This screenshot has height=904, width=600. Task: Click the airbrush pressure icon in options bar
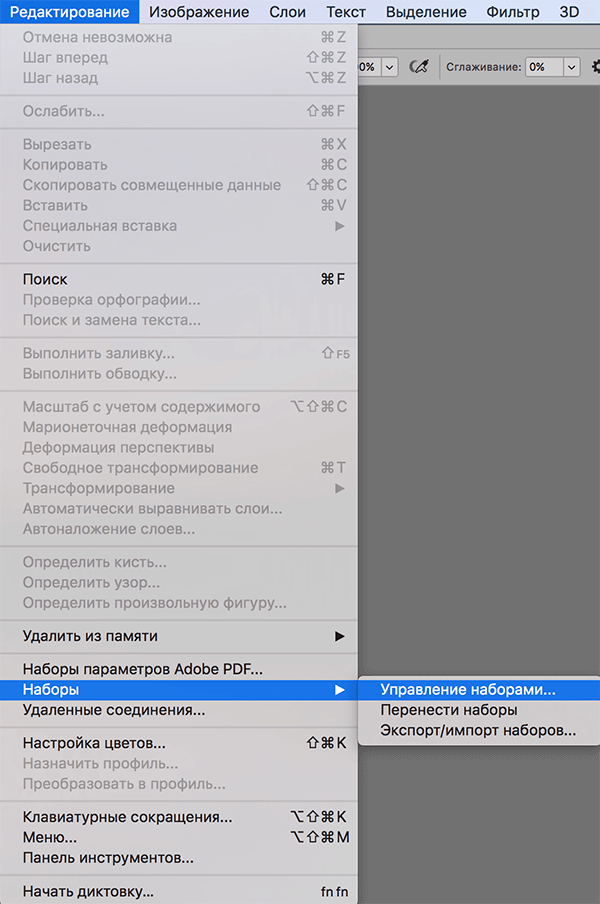[419, 67]
